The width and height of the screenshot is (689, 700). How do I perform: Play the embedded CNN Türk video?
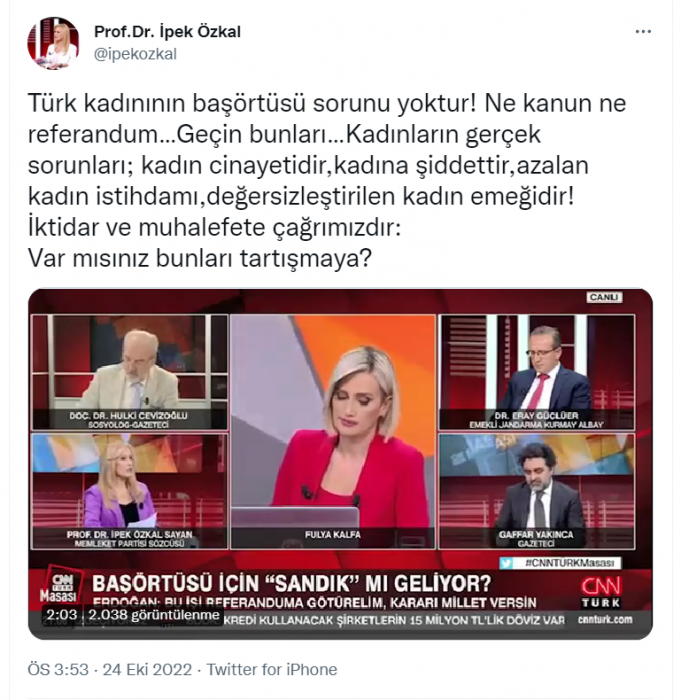click(340, 464)
